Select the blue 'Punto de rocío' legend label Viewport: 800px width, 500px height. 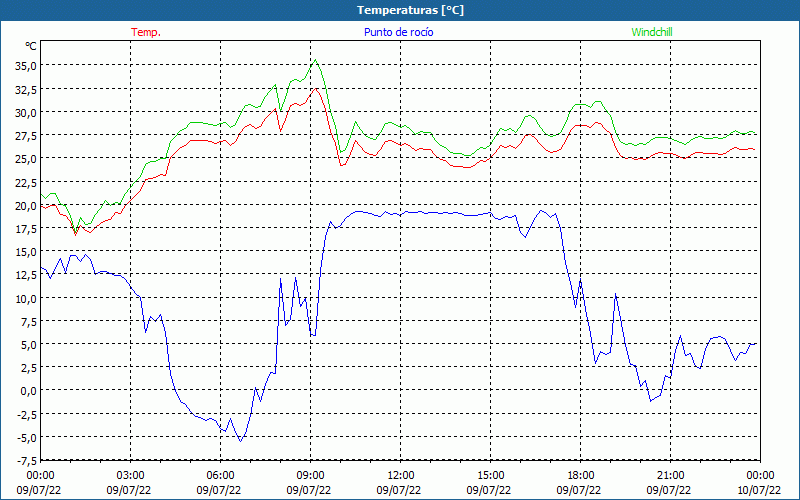pyautogui.click(x=398, y=32)
